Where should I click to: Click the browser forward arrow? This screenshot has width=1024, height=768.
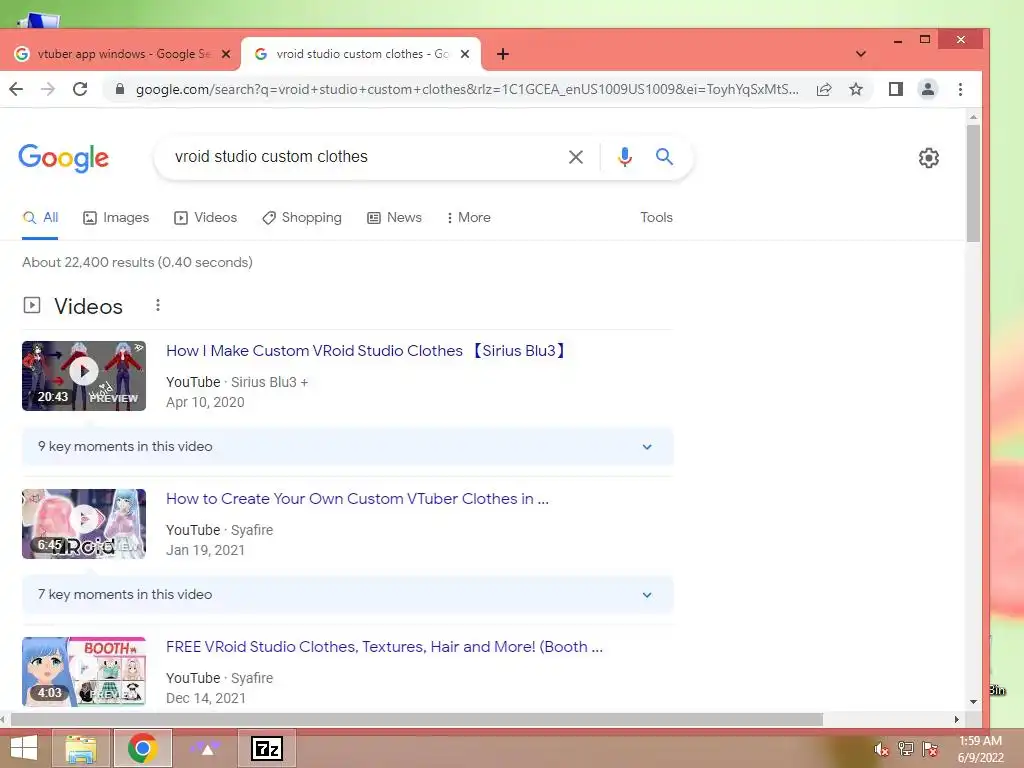pyautogui.click(x=48, y=89)
